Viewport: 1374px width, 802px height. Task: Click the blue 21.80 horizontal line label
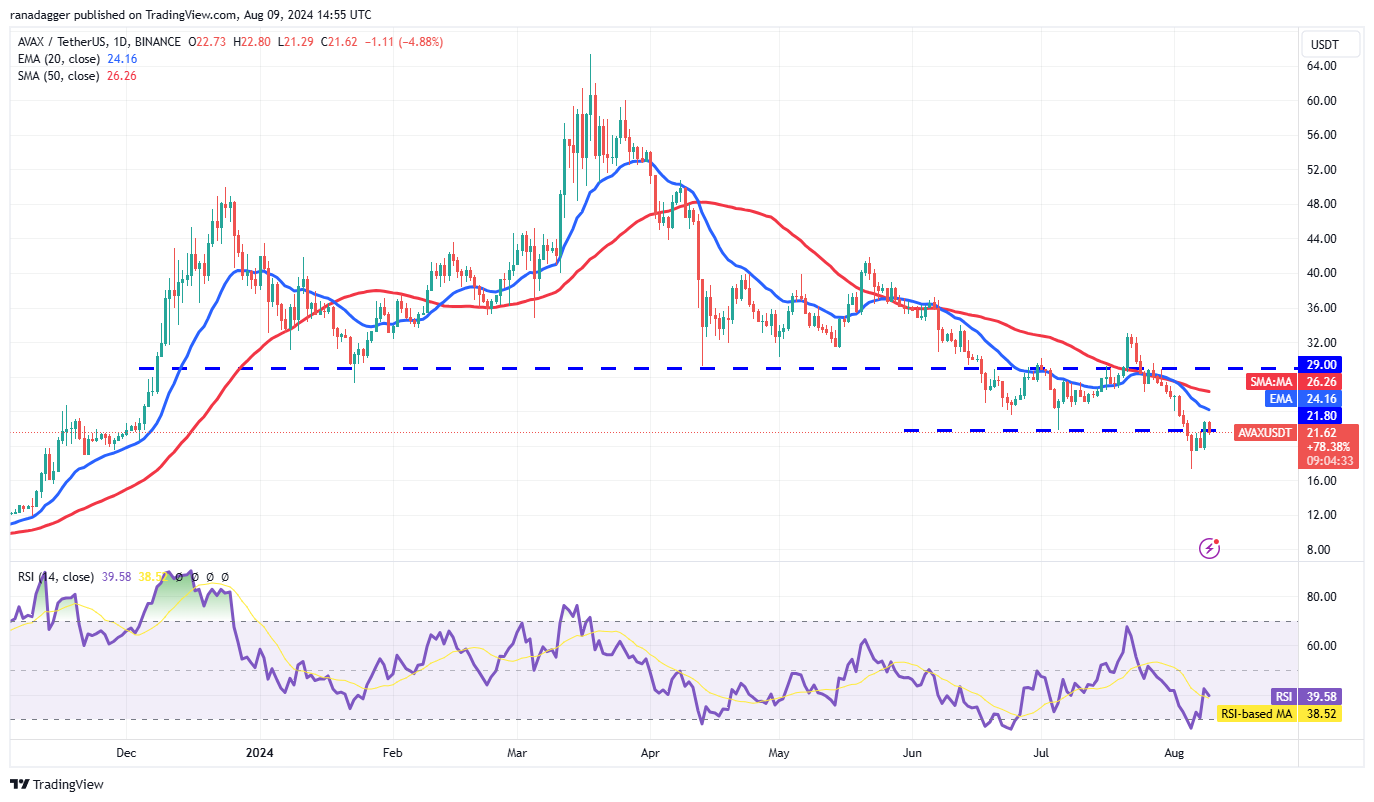click(1321, 415)
